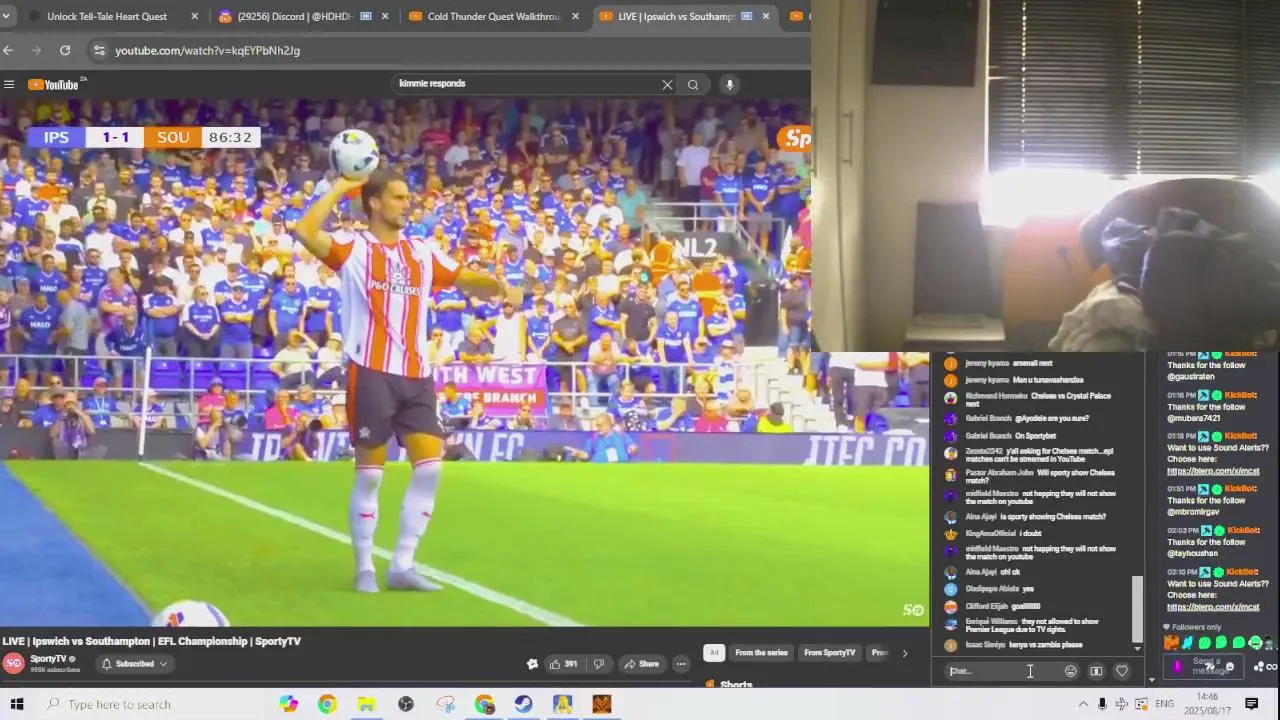Open Copilot from the taskbar
This screenshot has width=1280, height=720.
tap(289, 704)
